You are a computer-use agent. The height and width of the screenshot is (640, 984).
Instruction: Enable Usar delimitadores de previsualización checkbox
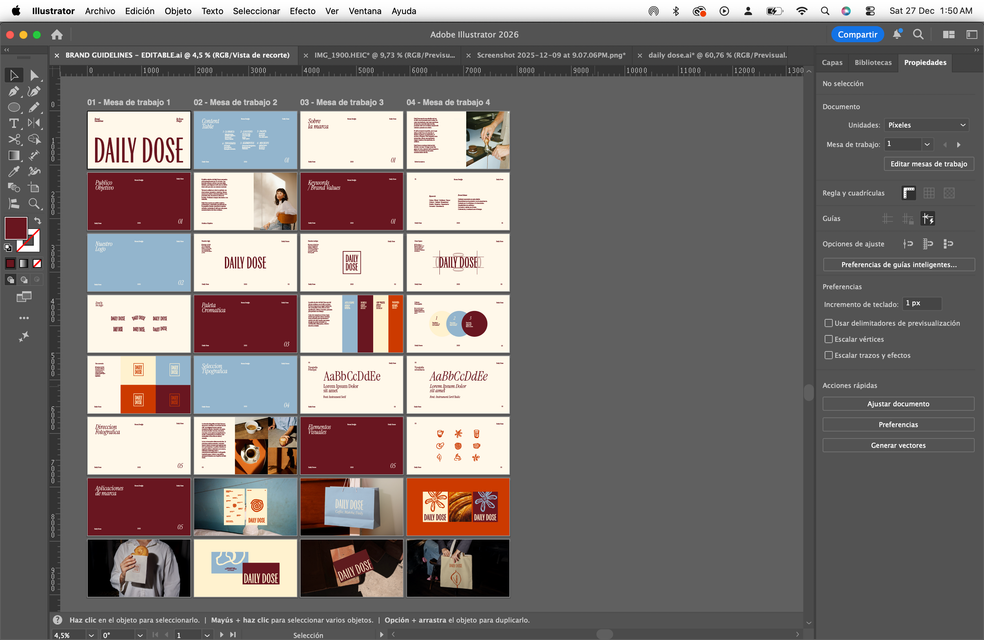coord(828,323)
